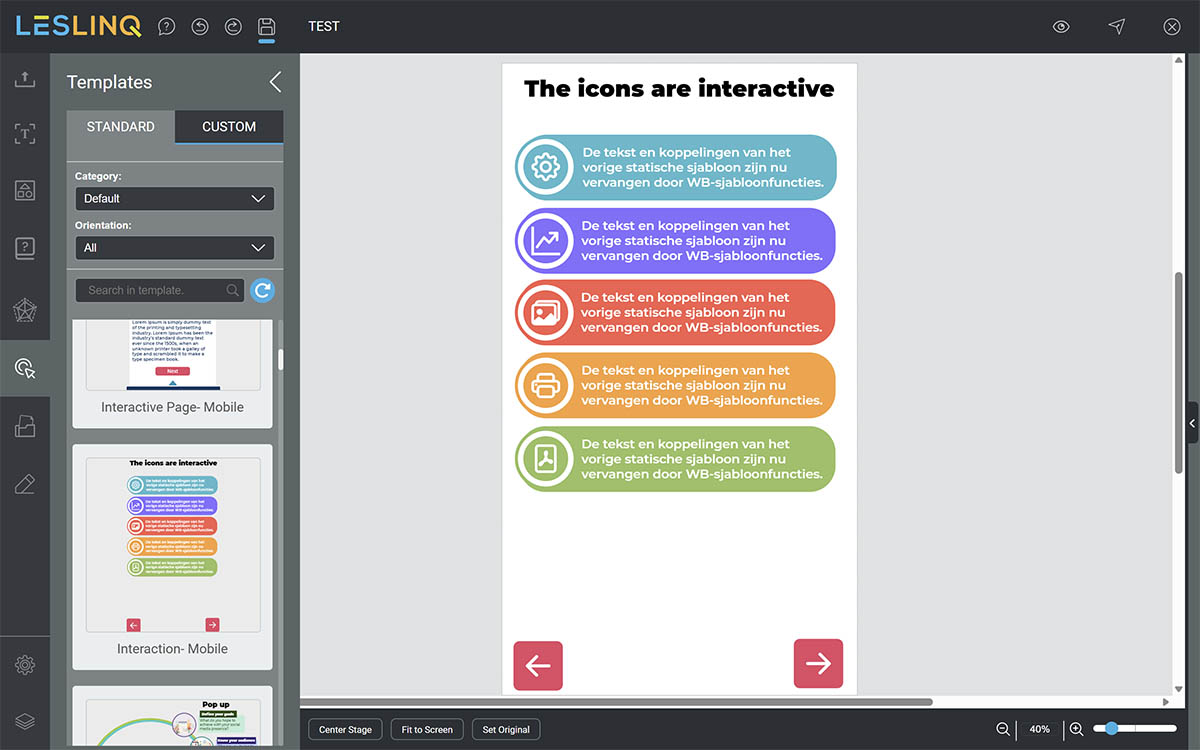
Task: Open the layers stack icon
Action: pos(25,721)
